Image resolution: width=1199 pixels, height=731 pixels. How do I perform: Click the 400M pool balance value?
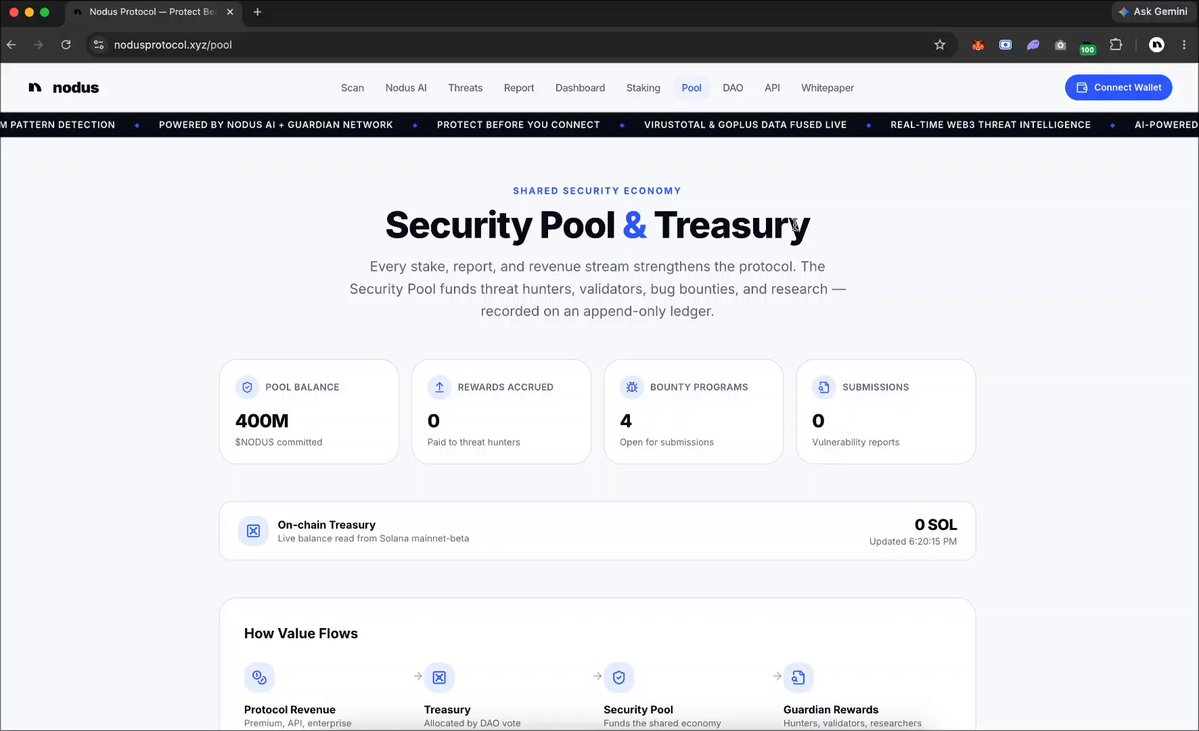point(262,421)
